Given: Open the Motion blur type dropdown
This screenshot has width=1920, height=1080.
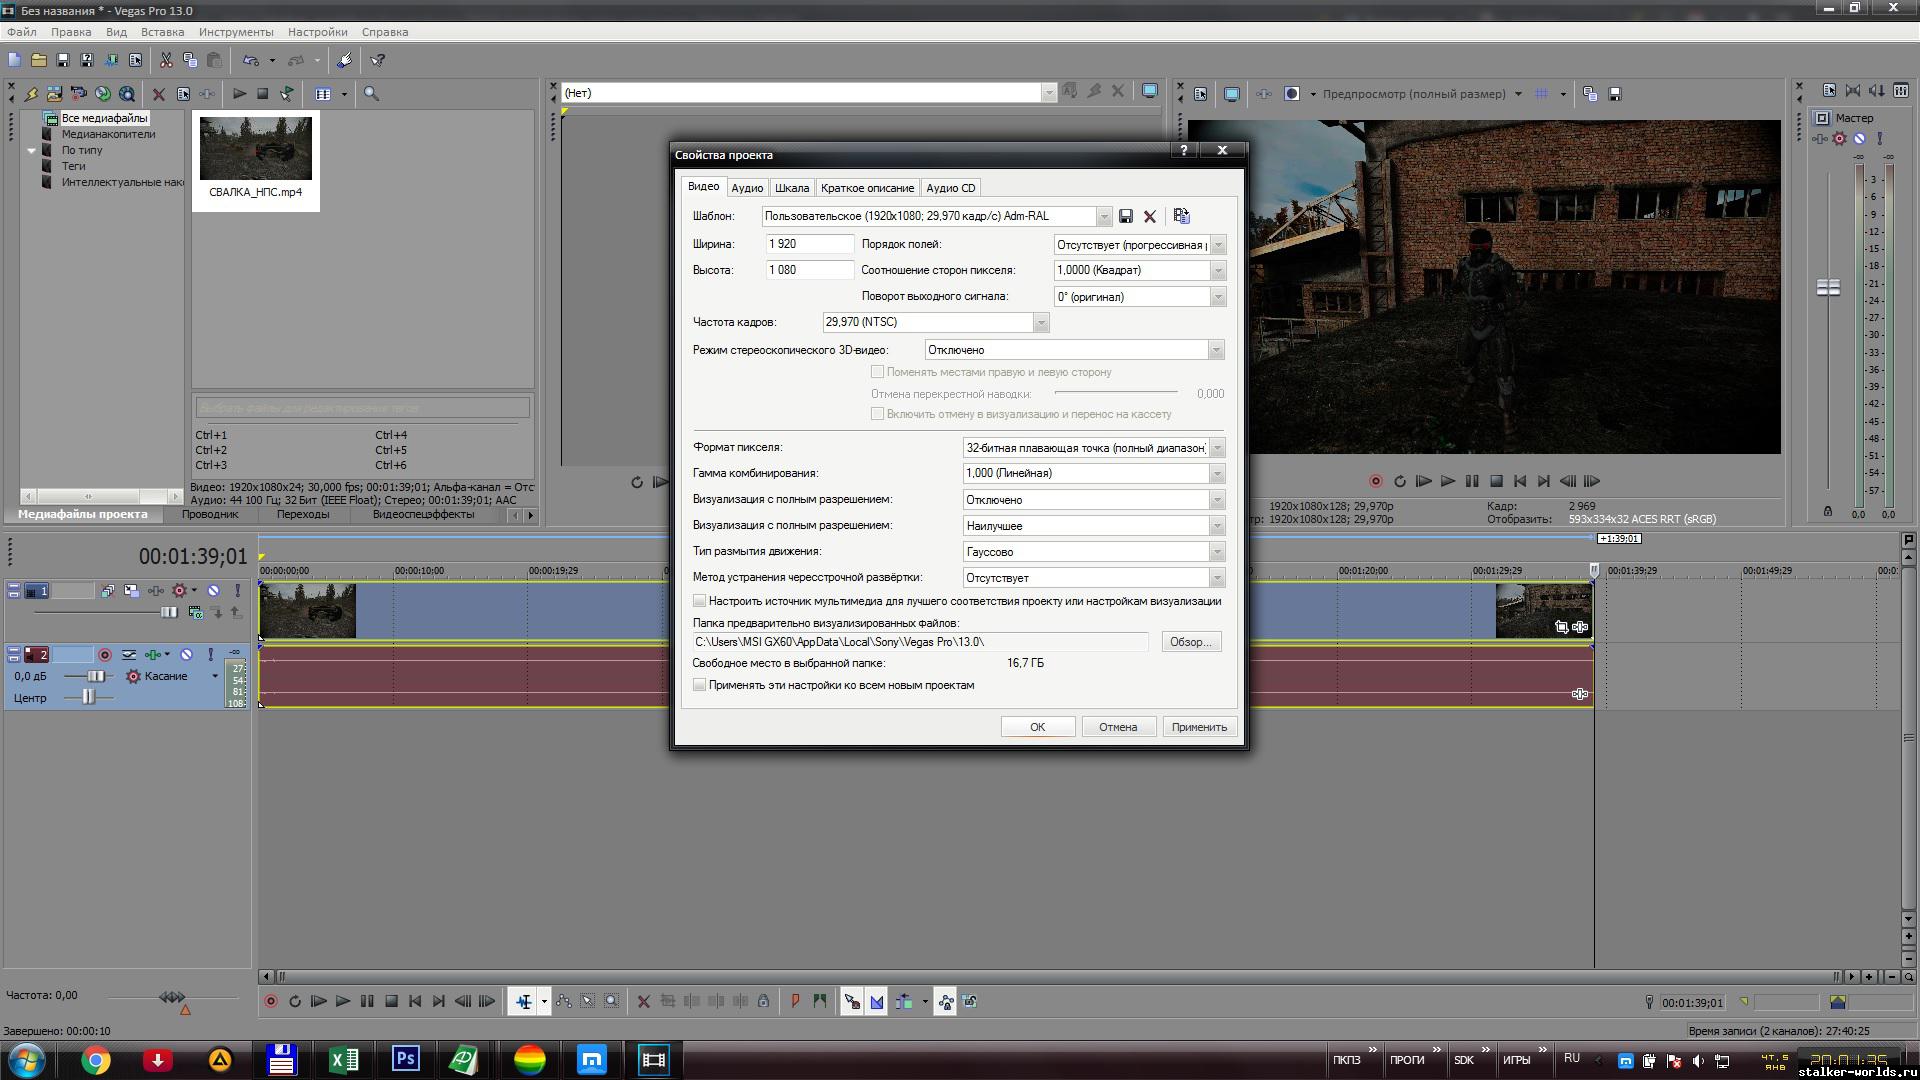Looking at the screenshot, I should (x=1217, y=552).
